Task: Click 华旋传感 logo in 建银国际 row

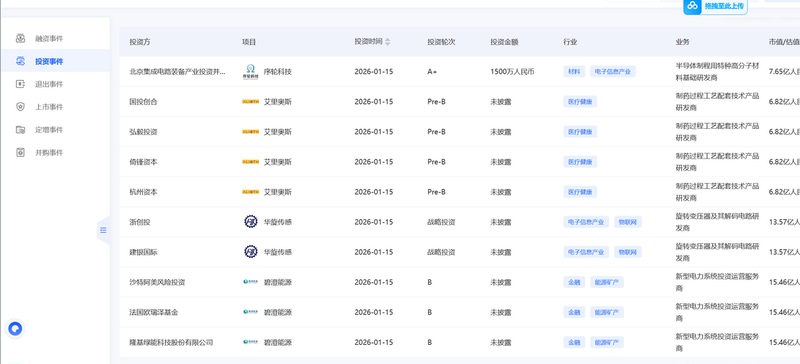Action: coord(251,252)
